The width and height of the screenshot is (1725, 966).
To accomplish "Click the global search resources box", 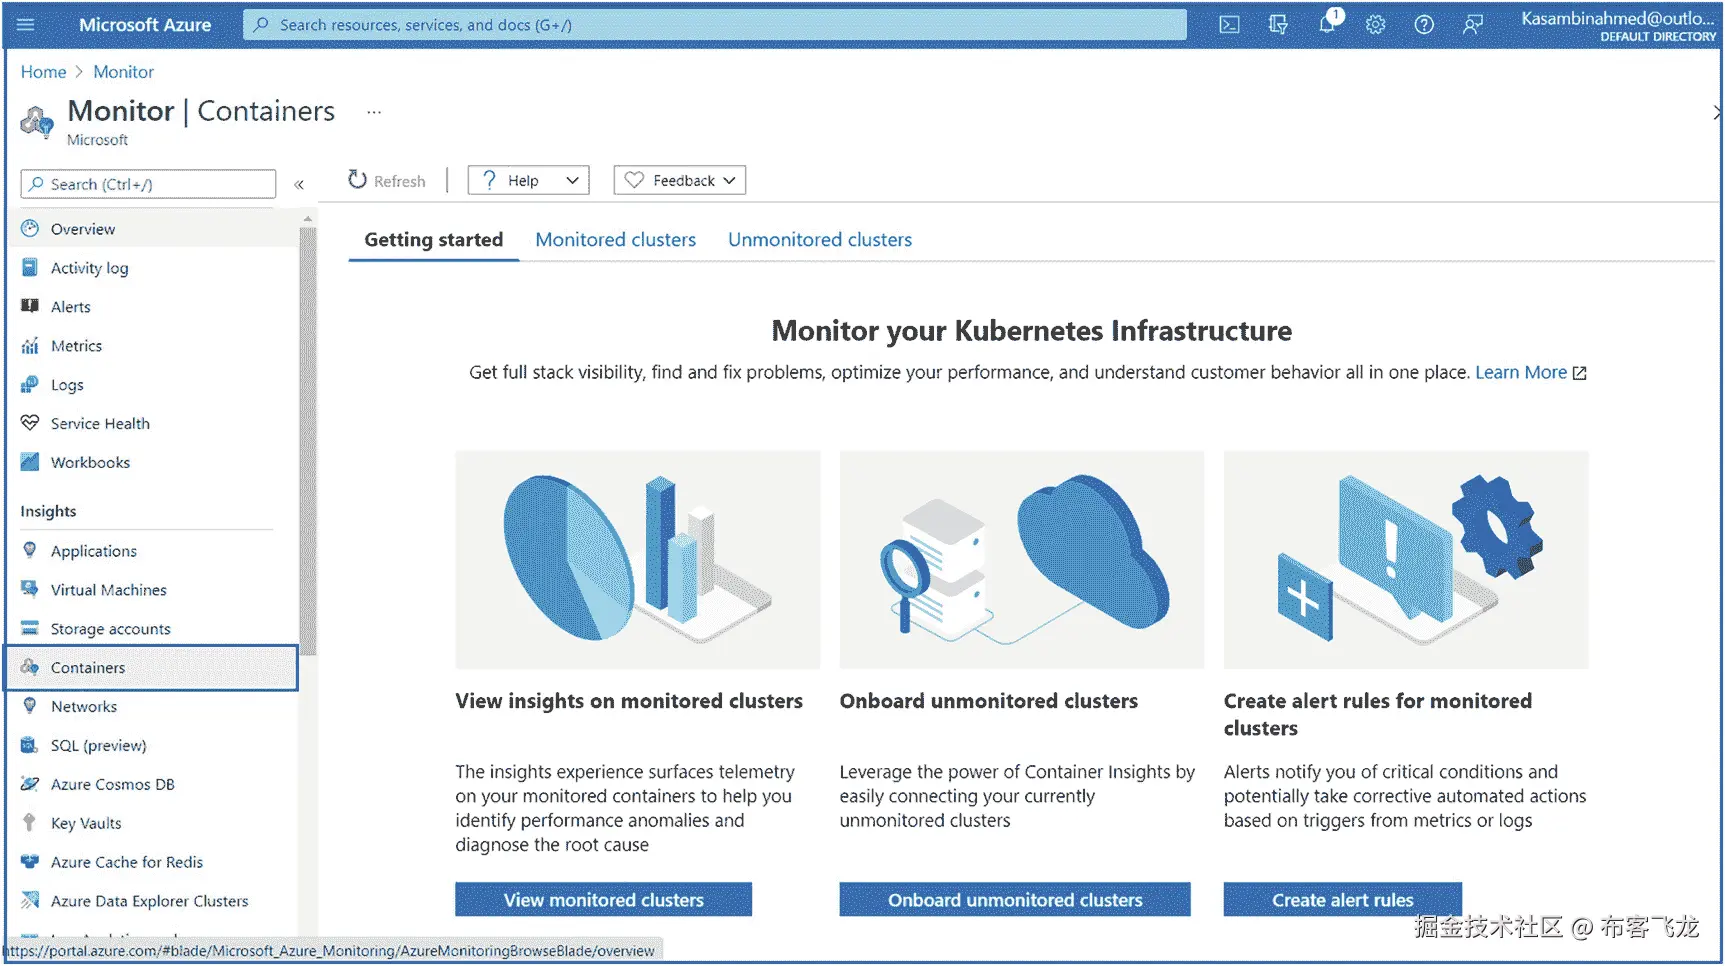I will (715, 25).
